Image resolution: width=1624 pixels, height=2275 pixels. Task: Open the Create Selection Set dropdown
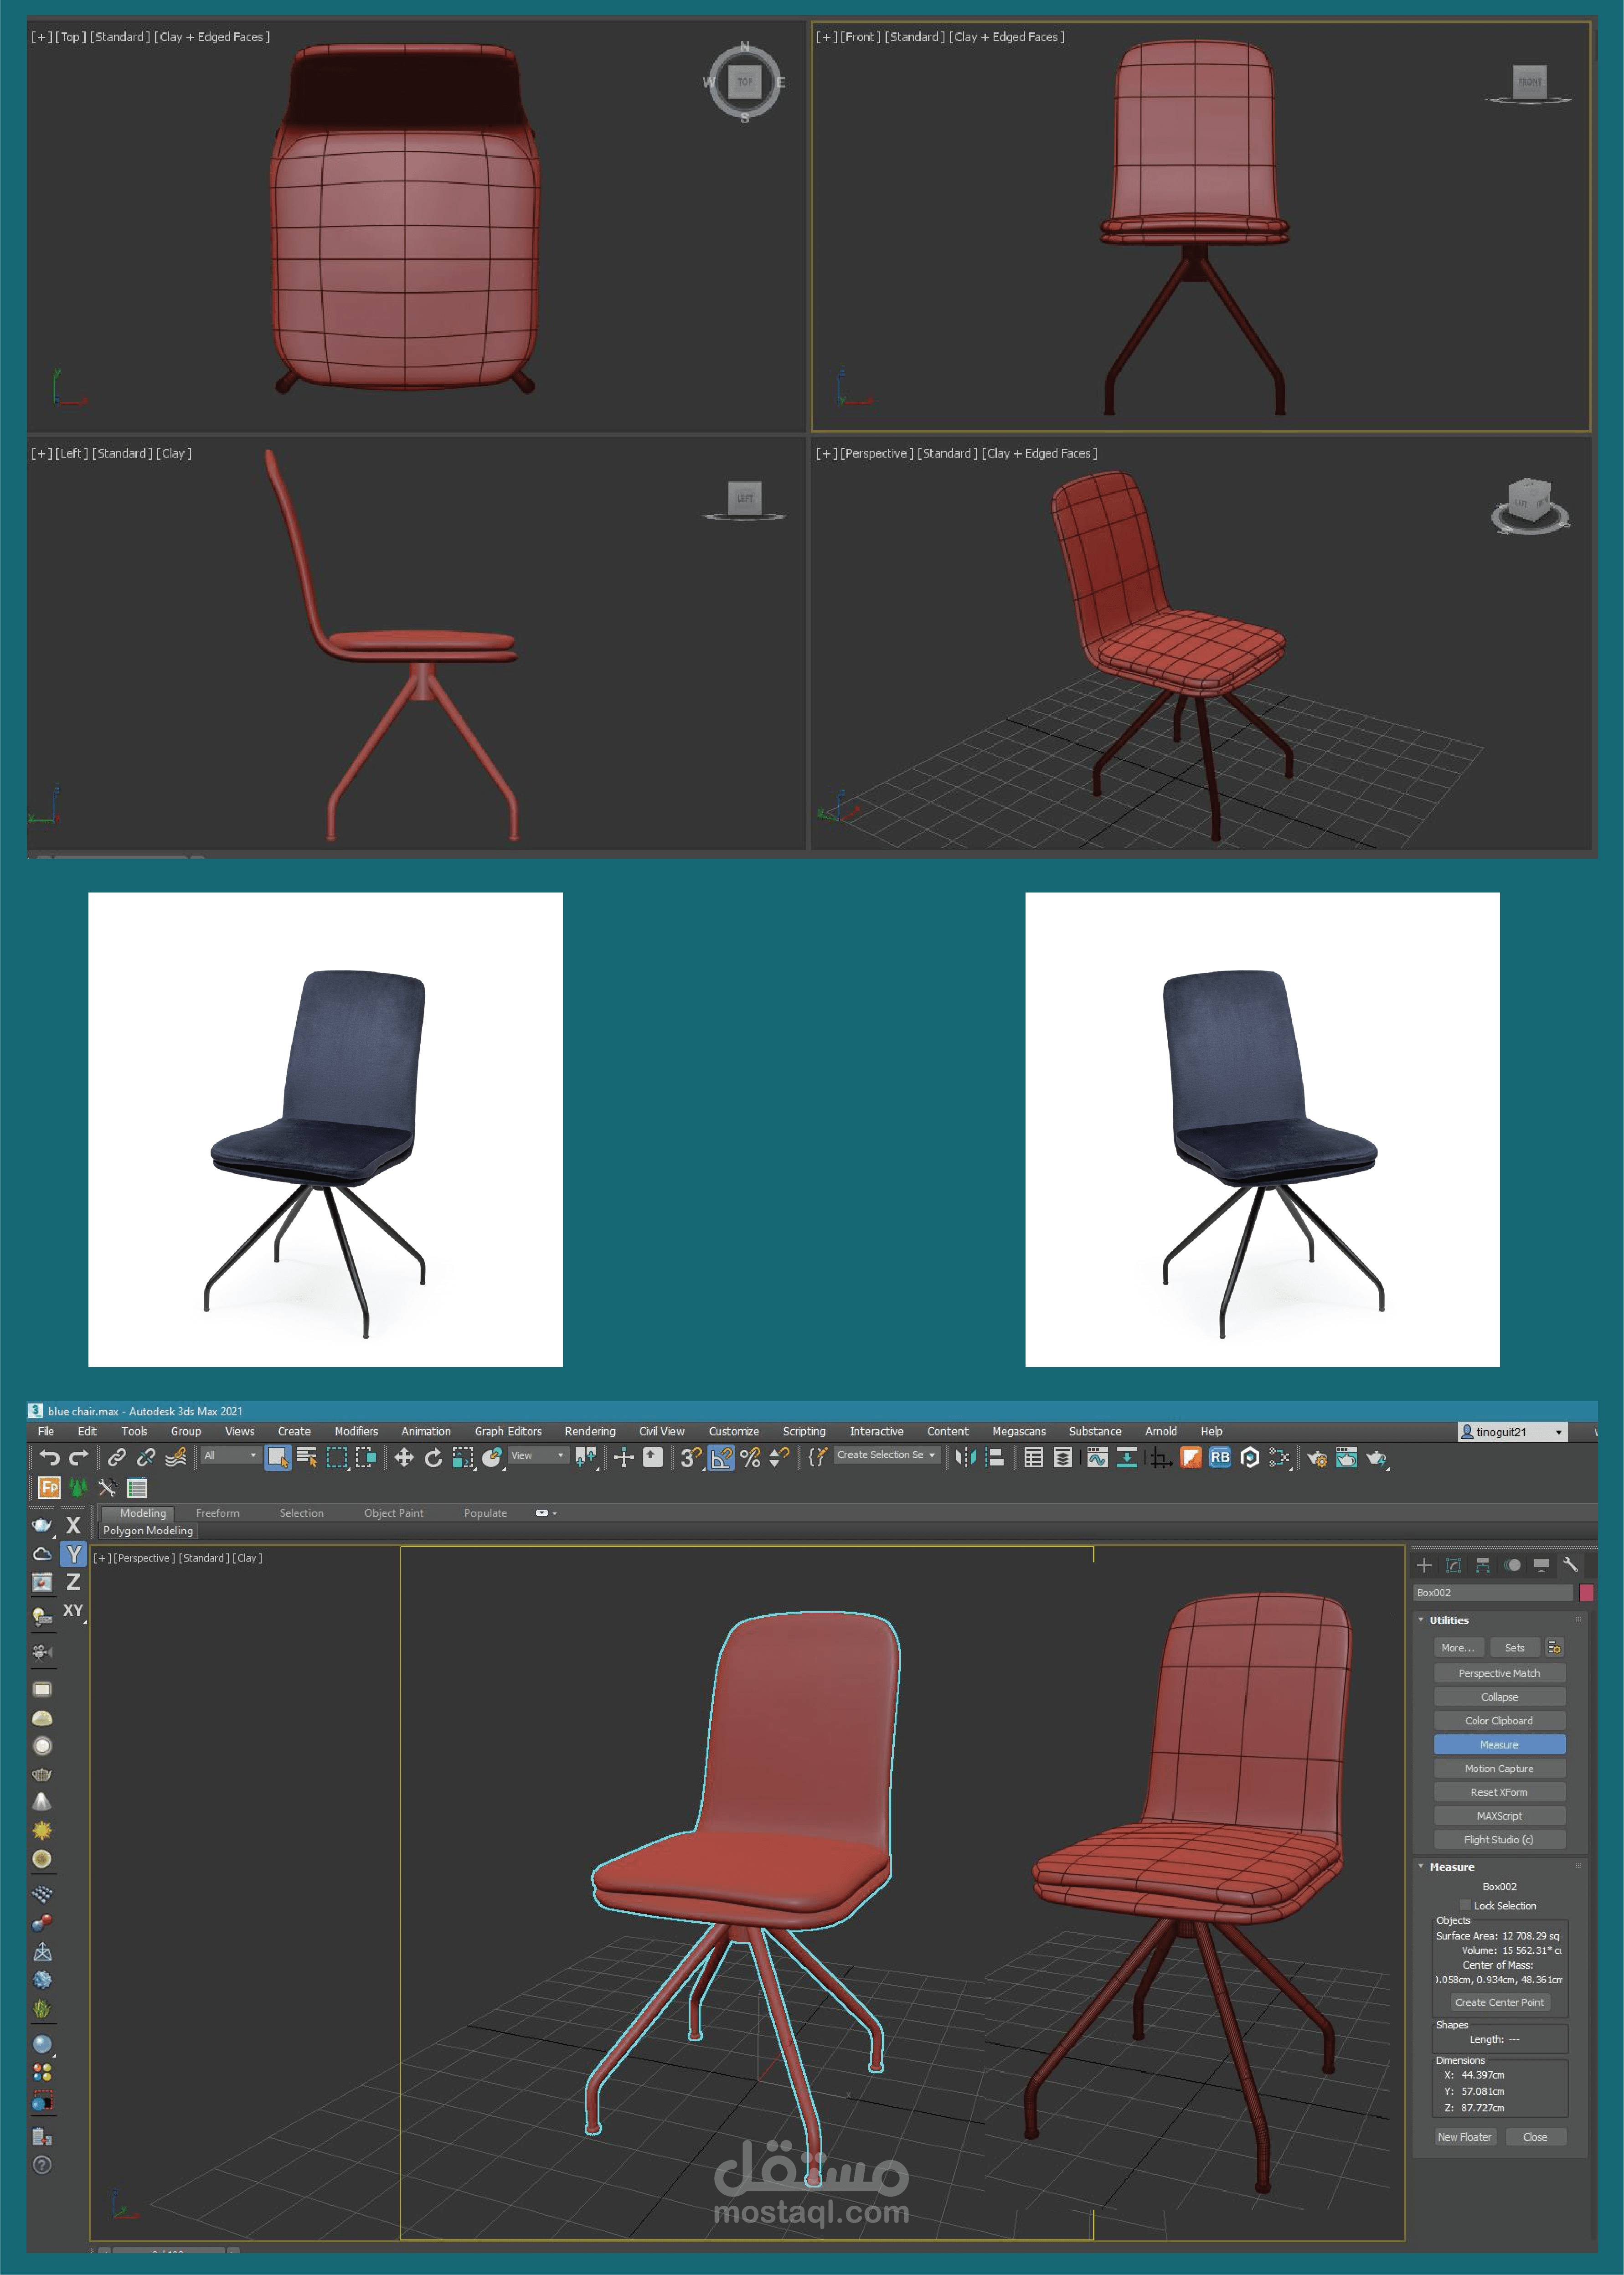887,1455
